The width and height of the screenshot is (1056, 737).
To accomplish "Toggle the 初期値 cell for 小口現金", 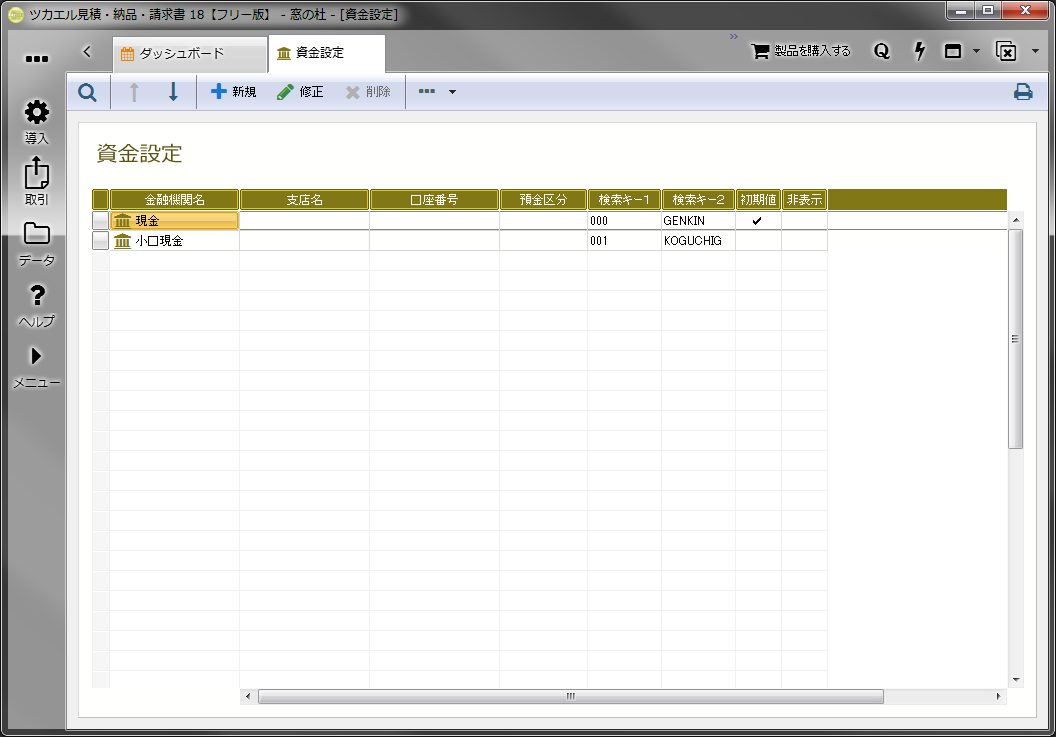I will [758, 241].
